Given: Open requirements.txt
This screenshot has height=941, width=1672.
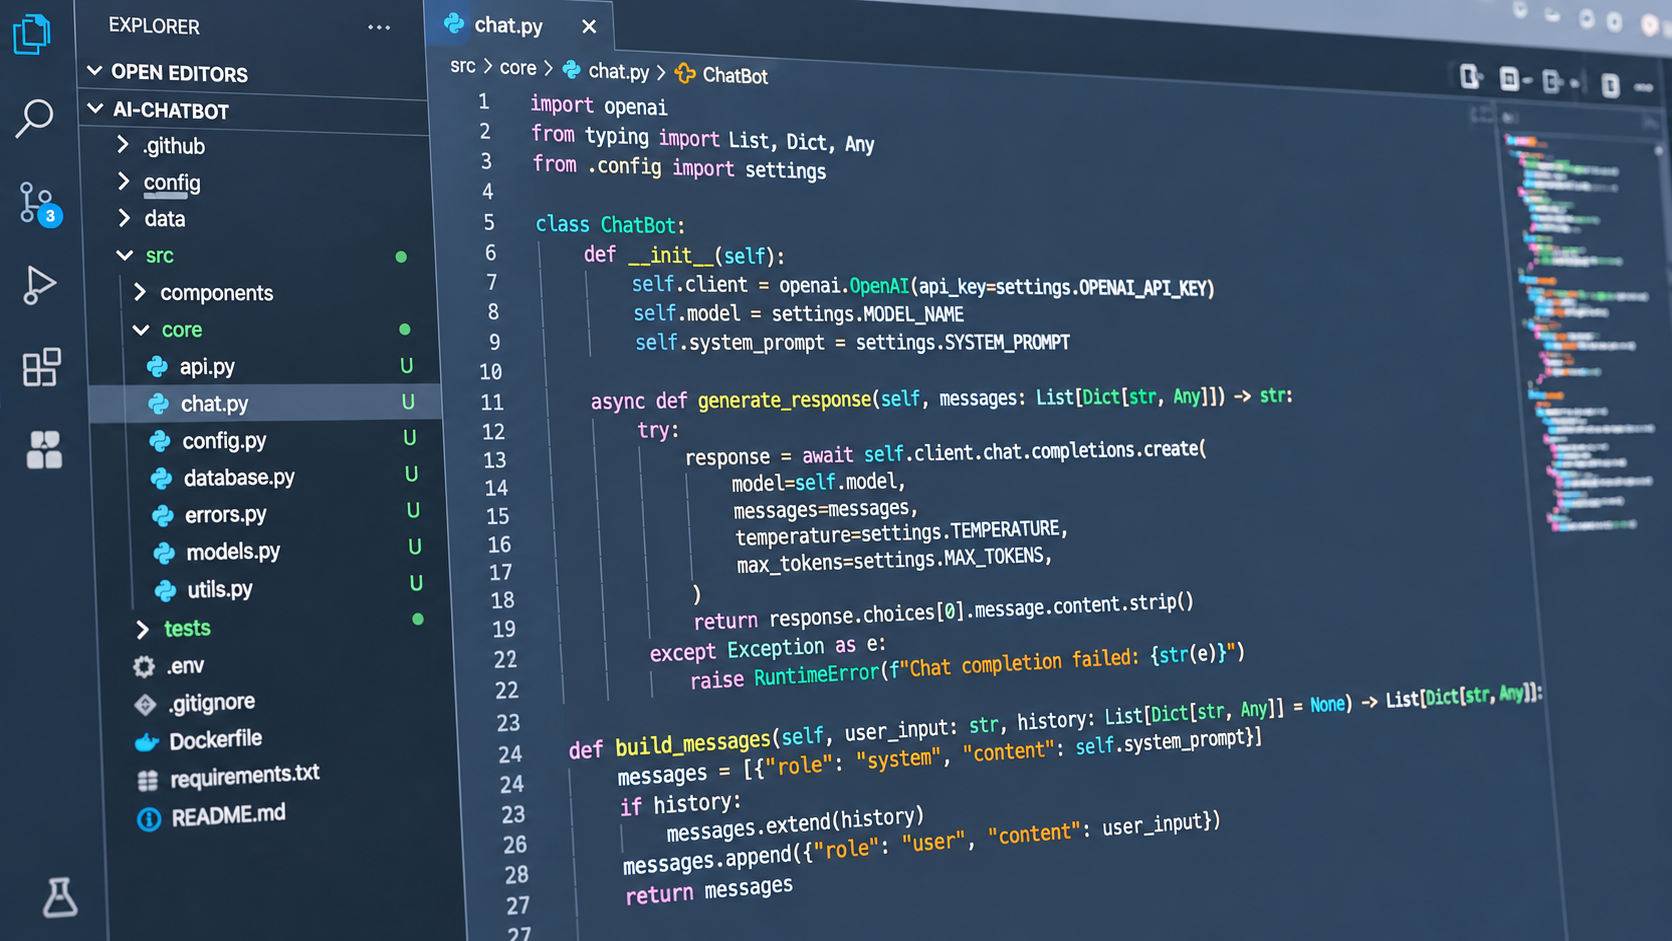Looking at the screenshot, I should tap(245, 776).
